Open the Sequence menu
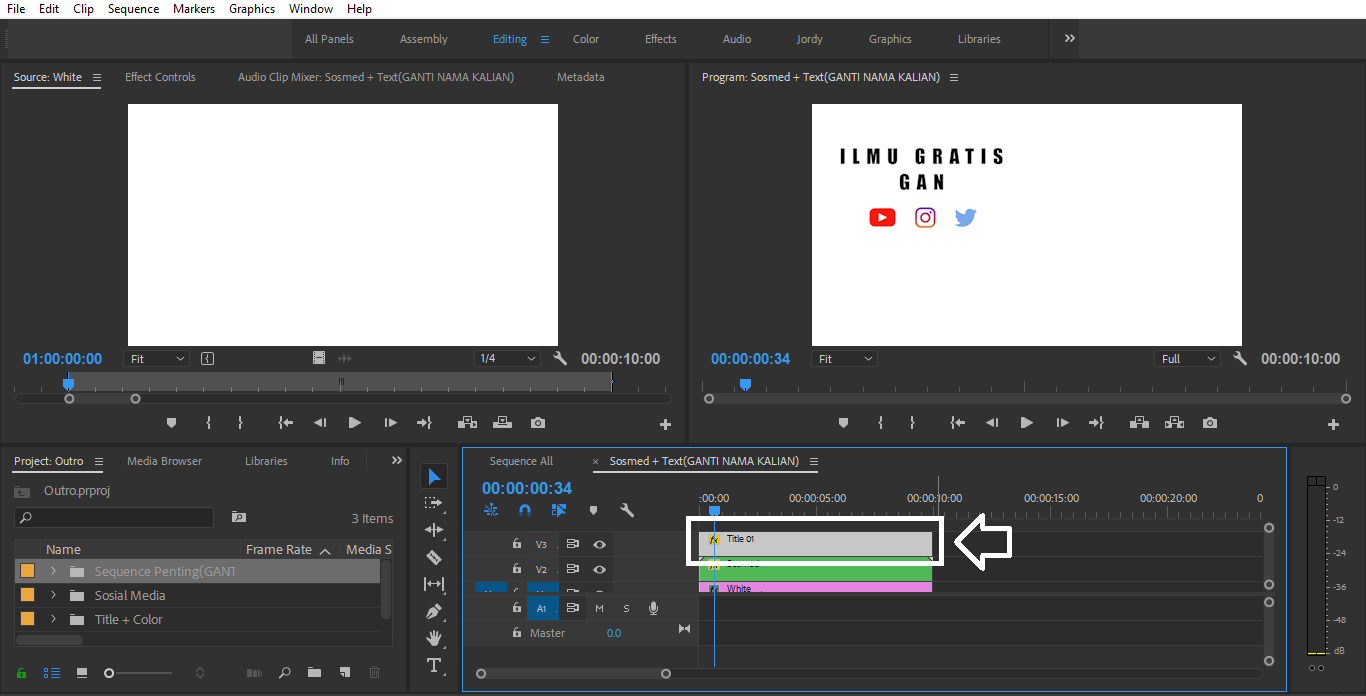1366x696 pixels. tap(133, 8)
